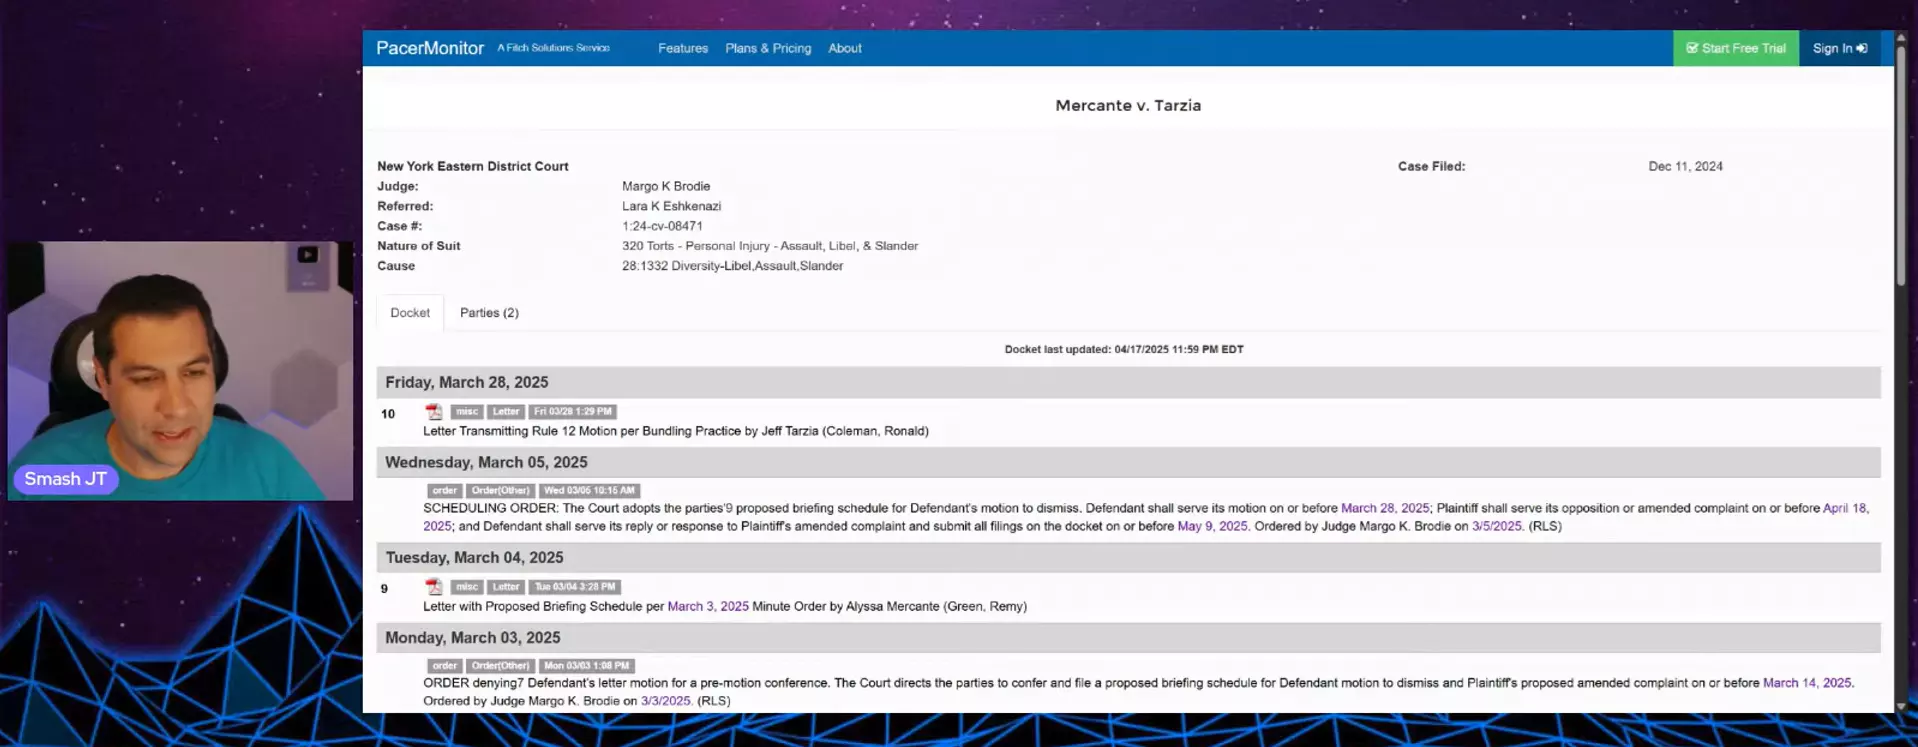Viewport: 1918px width, 747px height.
Task: Click the misc tag on the March 04 entry
Action: click(467, 587)
